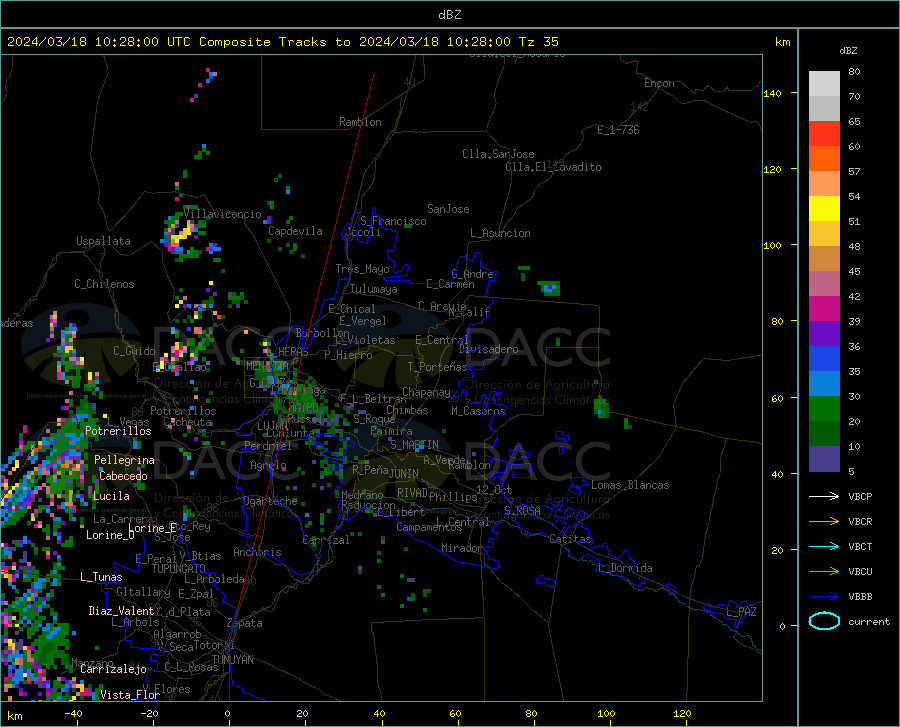Click the Zapata location label
Screen dimensions: 900x727
(245, 623)
